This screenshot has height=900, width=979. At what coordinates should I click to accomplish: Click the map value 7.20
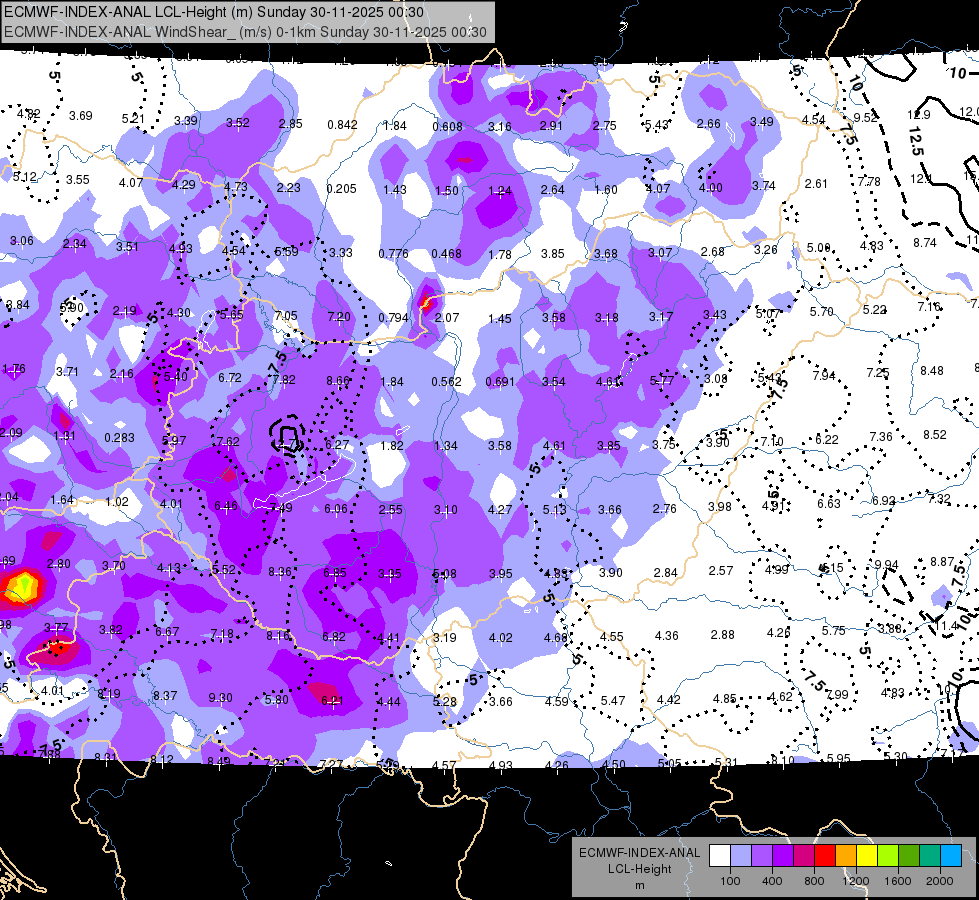[x=339, y=317]
